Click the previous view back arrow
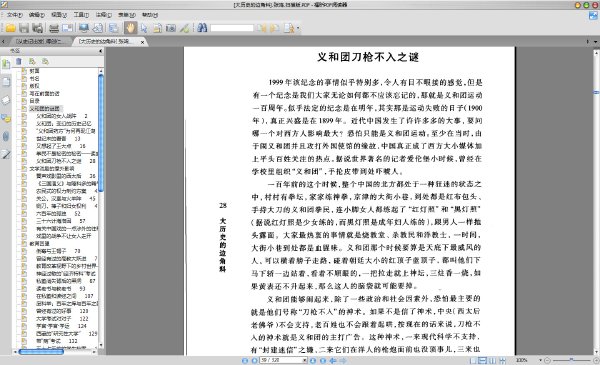Screen dimensions: 600x365 point(333,360)
